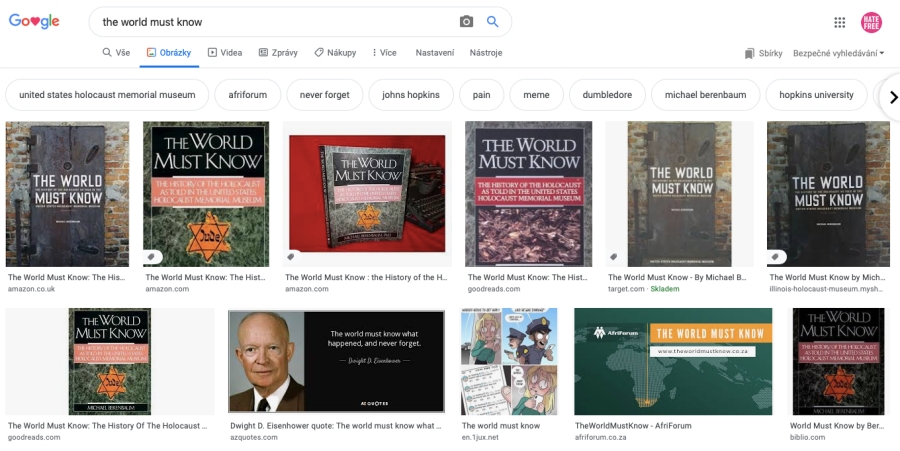Screen dimensions: 900x451
Task: Open the Nákupy tab
Action: click(x=335, y=53)
